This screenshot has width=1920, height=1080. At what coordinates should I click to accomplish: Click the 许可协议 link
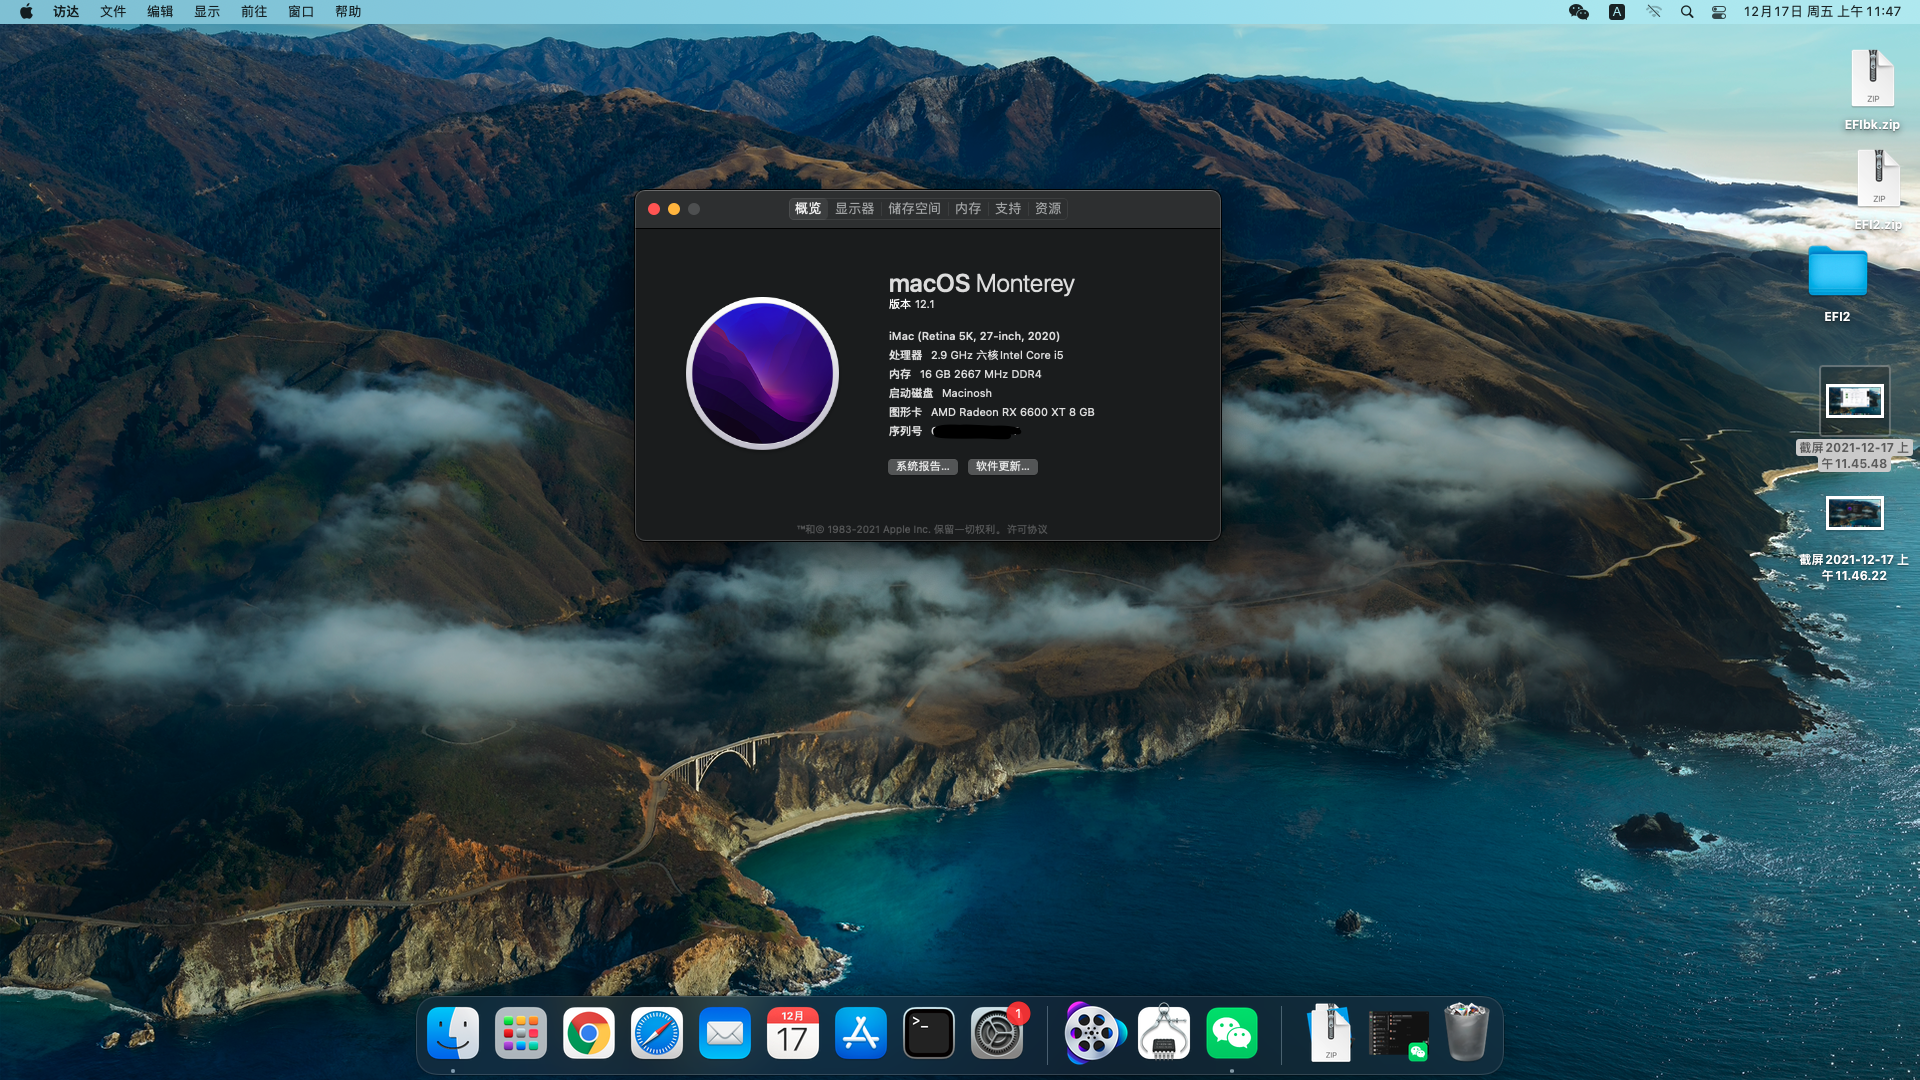tap(1027, 530)
